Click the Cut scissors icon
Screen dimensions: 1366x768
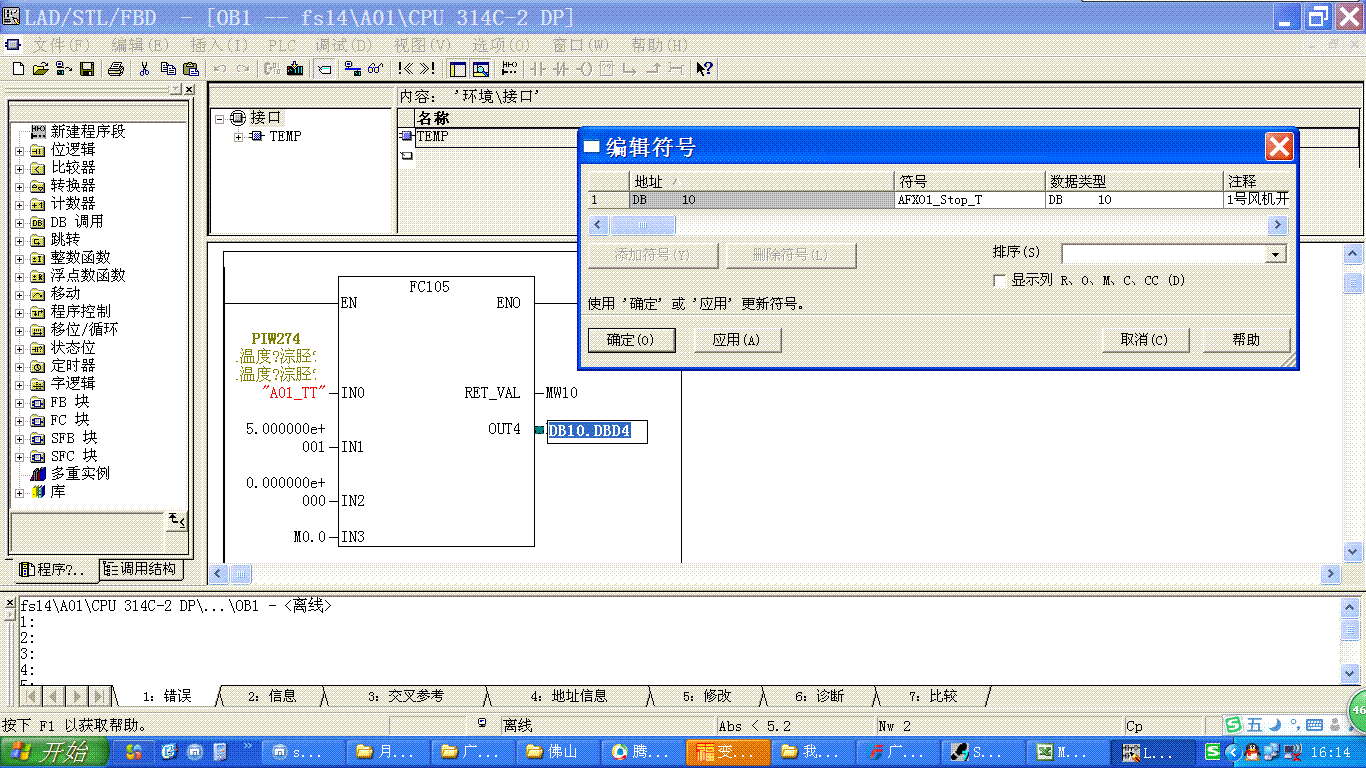click(144, 69)
